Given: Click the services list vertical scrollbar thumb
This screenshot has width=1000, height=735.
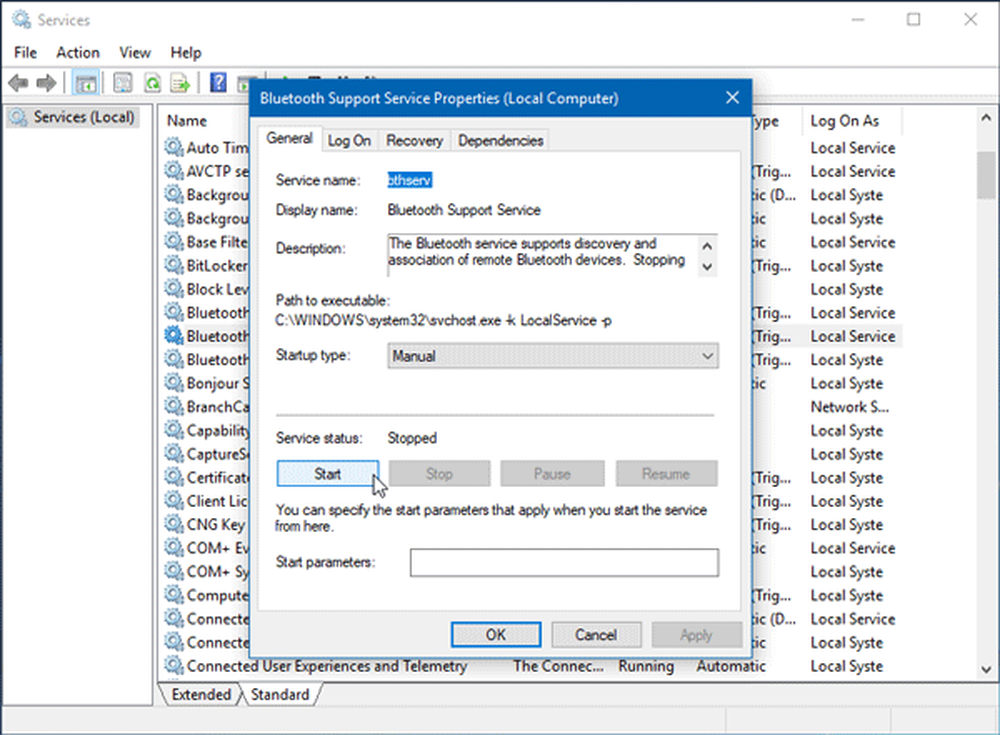Looking at the screenshot, I should (986, 175).
